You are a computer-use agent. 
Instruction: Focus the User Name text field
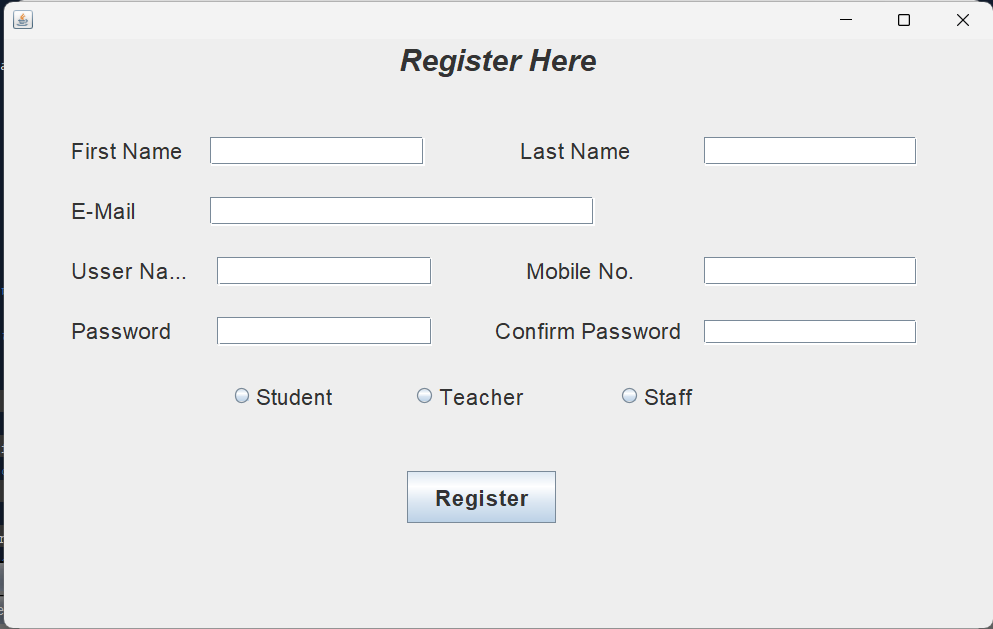323,271
